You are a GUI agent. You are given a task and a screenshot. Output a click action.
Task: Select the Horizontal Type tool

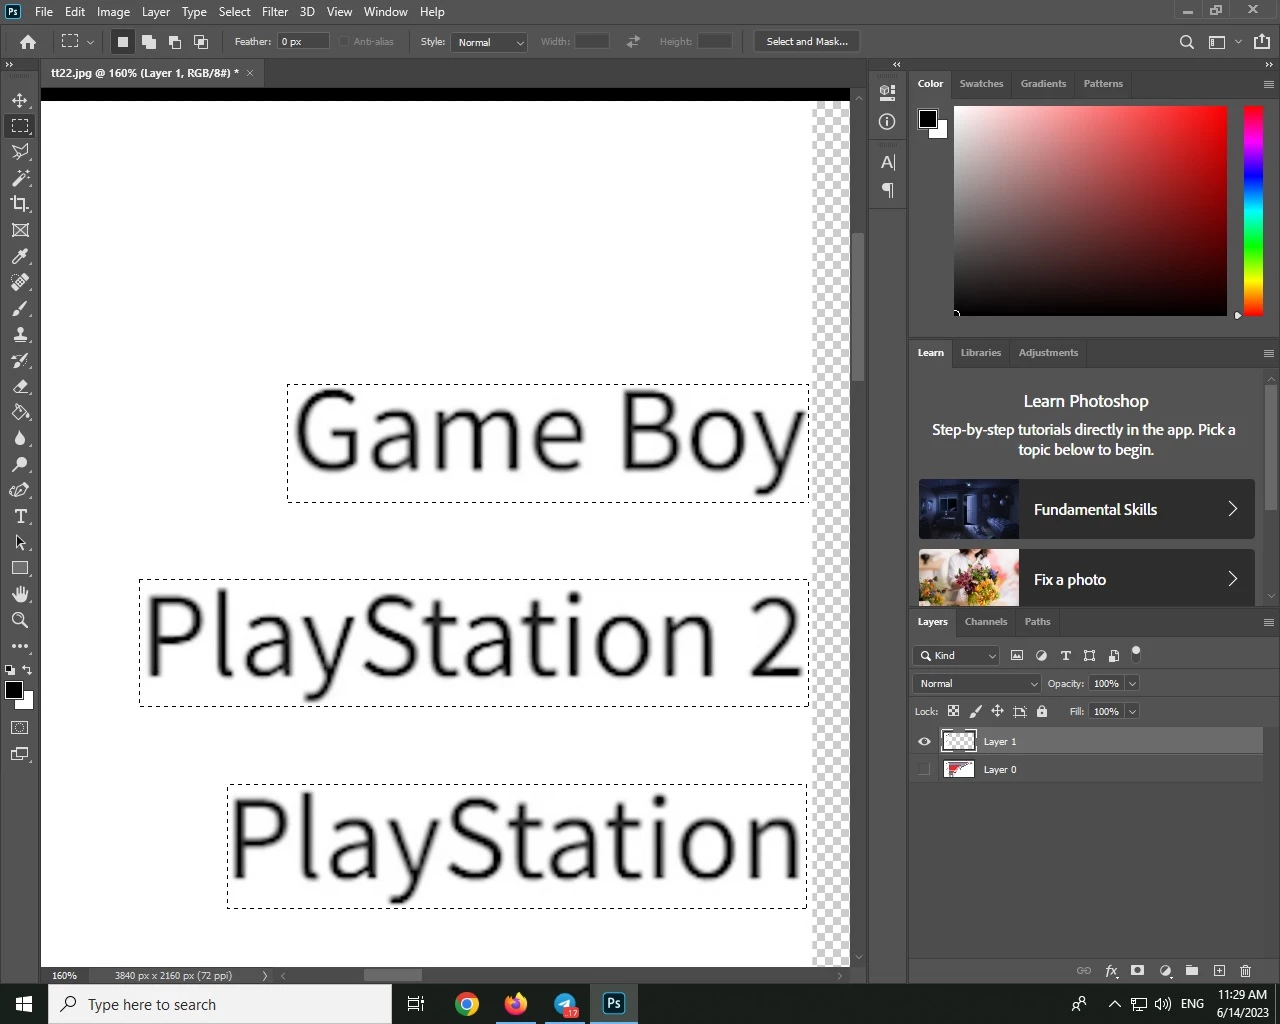pos(20,516)
